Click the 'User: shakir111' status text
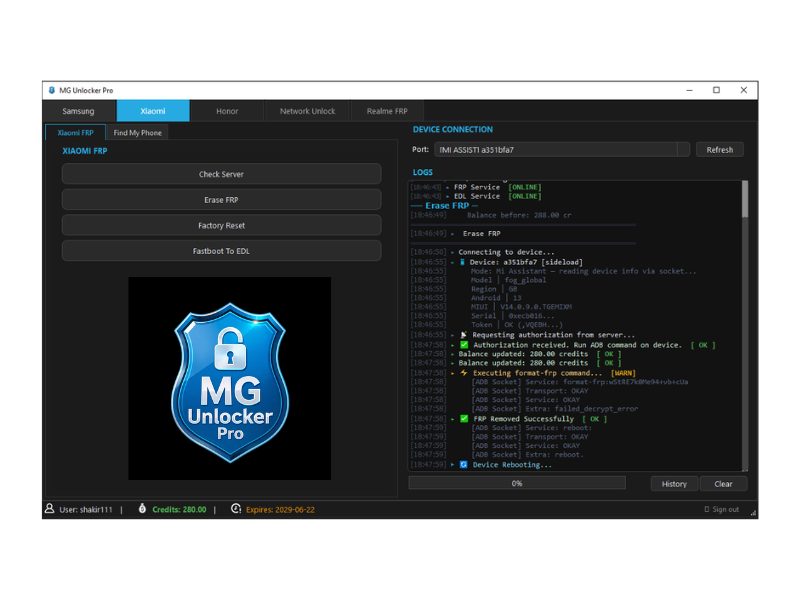 [x=86, y=509]
